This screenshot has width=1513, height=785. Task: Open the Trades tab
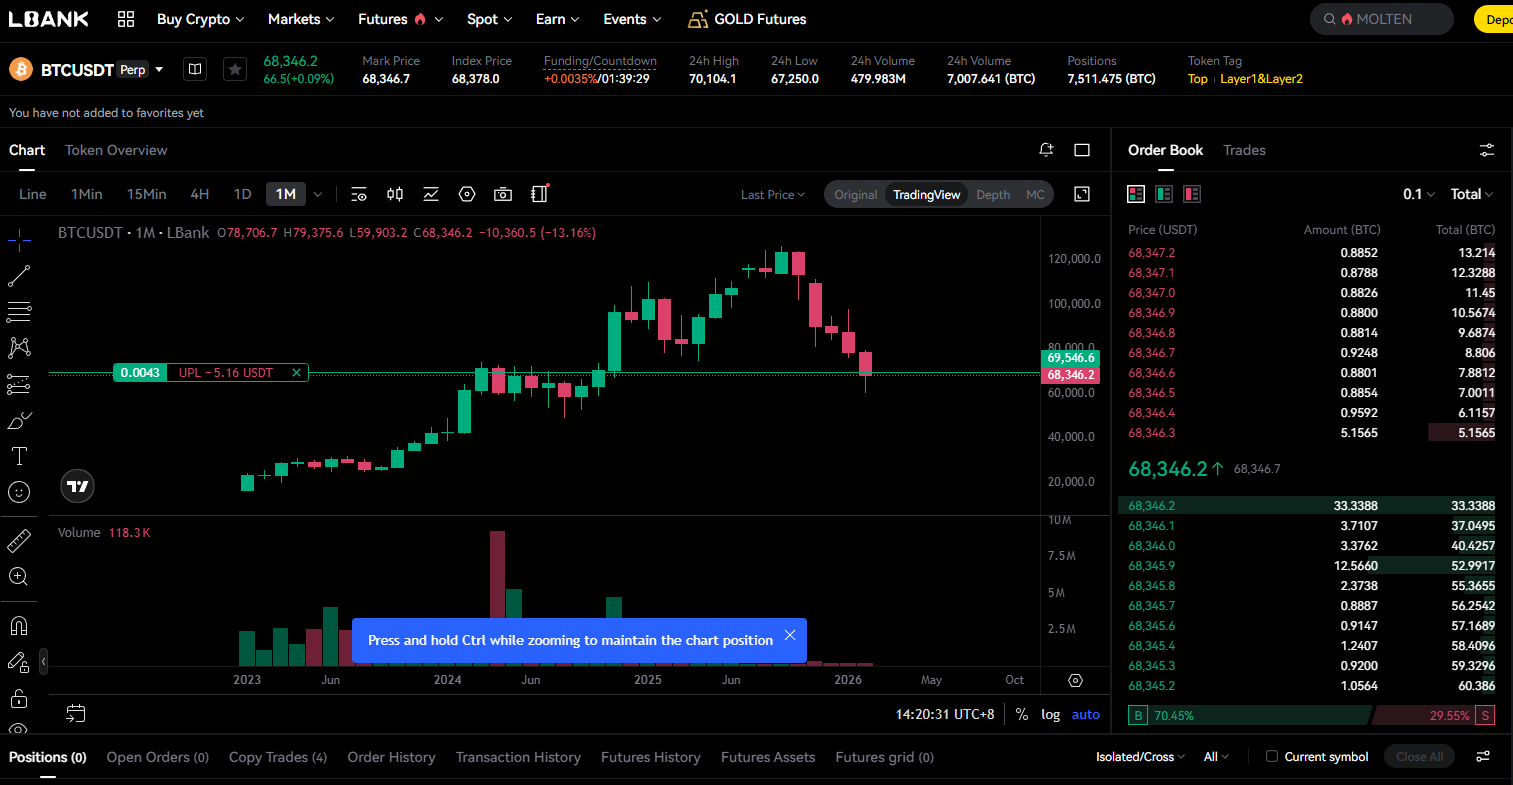click(1244, 150)
